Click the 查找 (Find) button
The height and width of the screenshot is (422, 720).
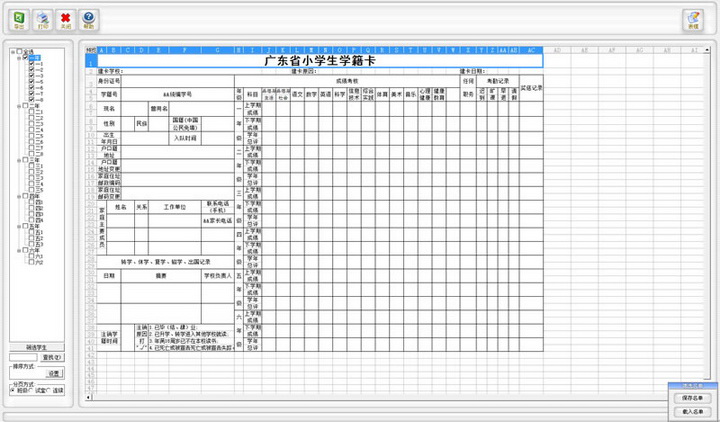pos(53,357)
